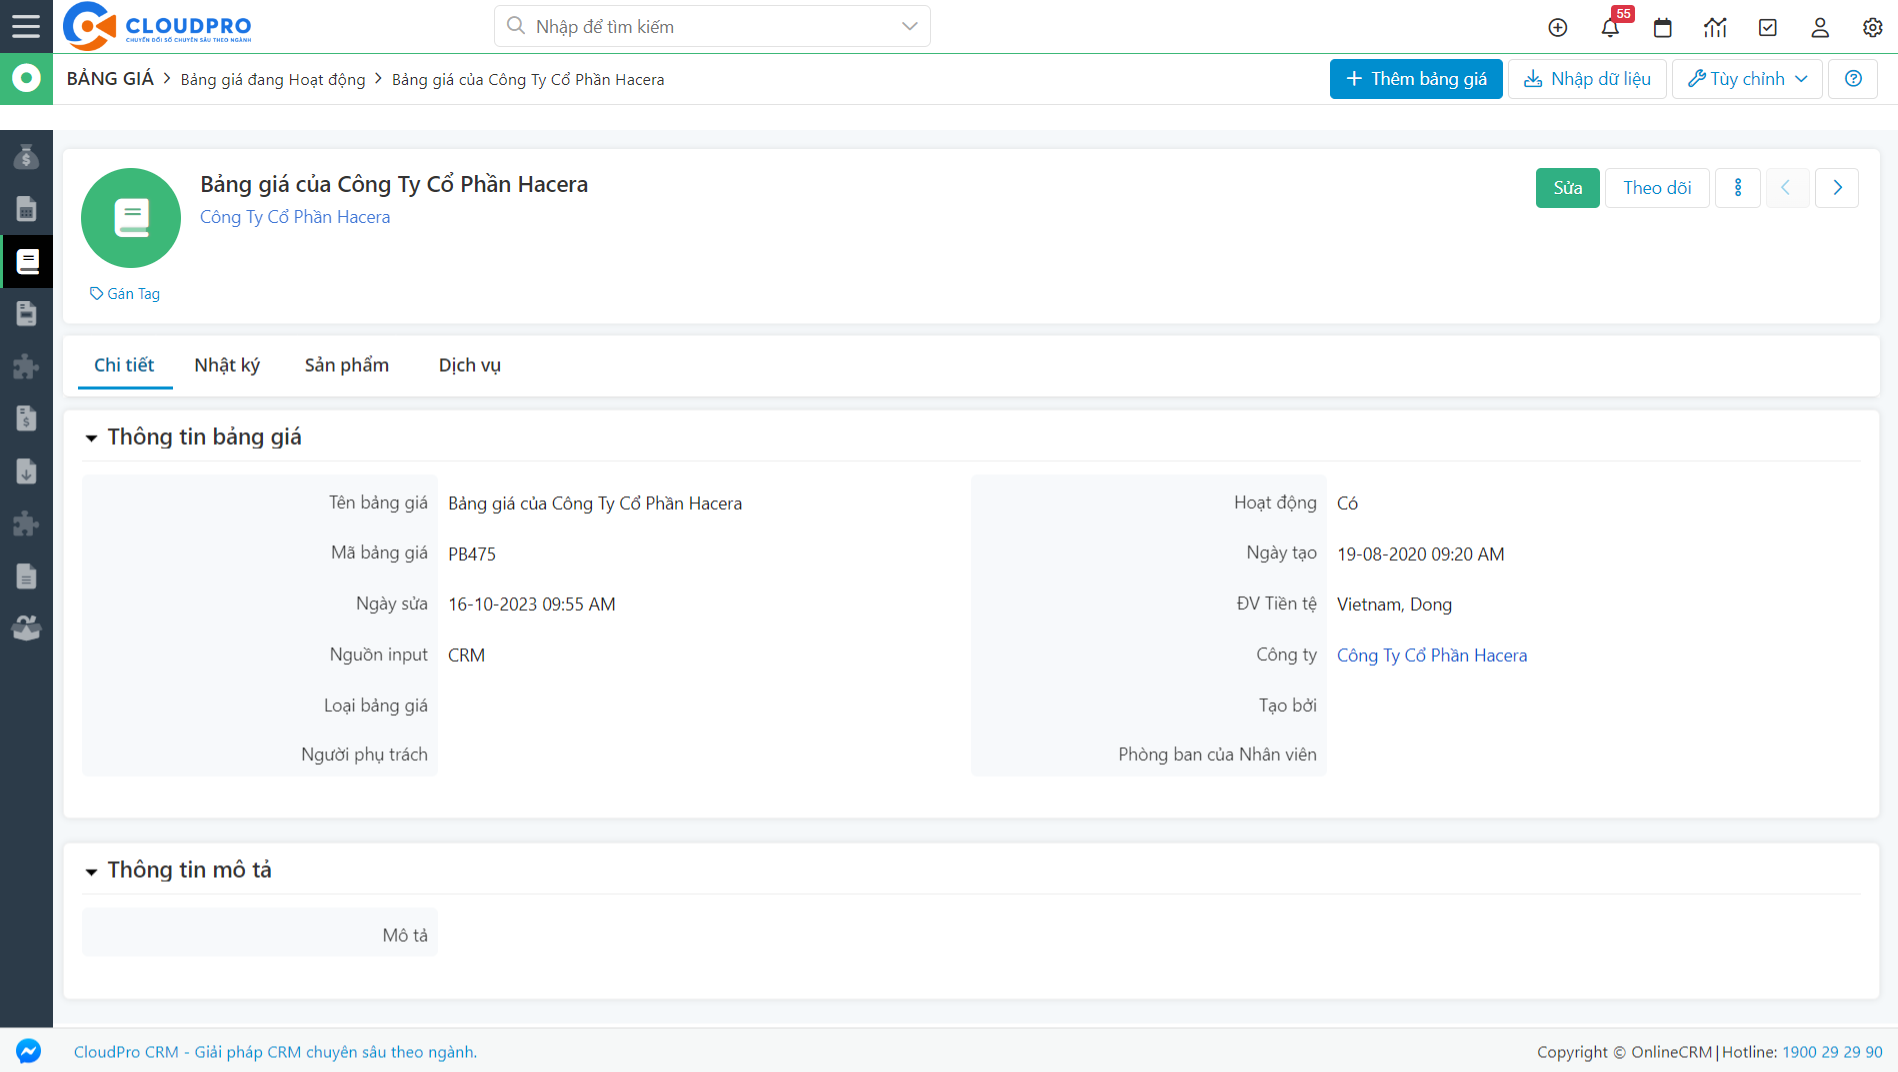Select the active price book sidebar icon

(27, 262)
